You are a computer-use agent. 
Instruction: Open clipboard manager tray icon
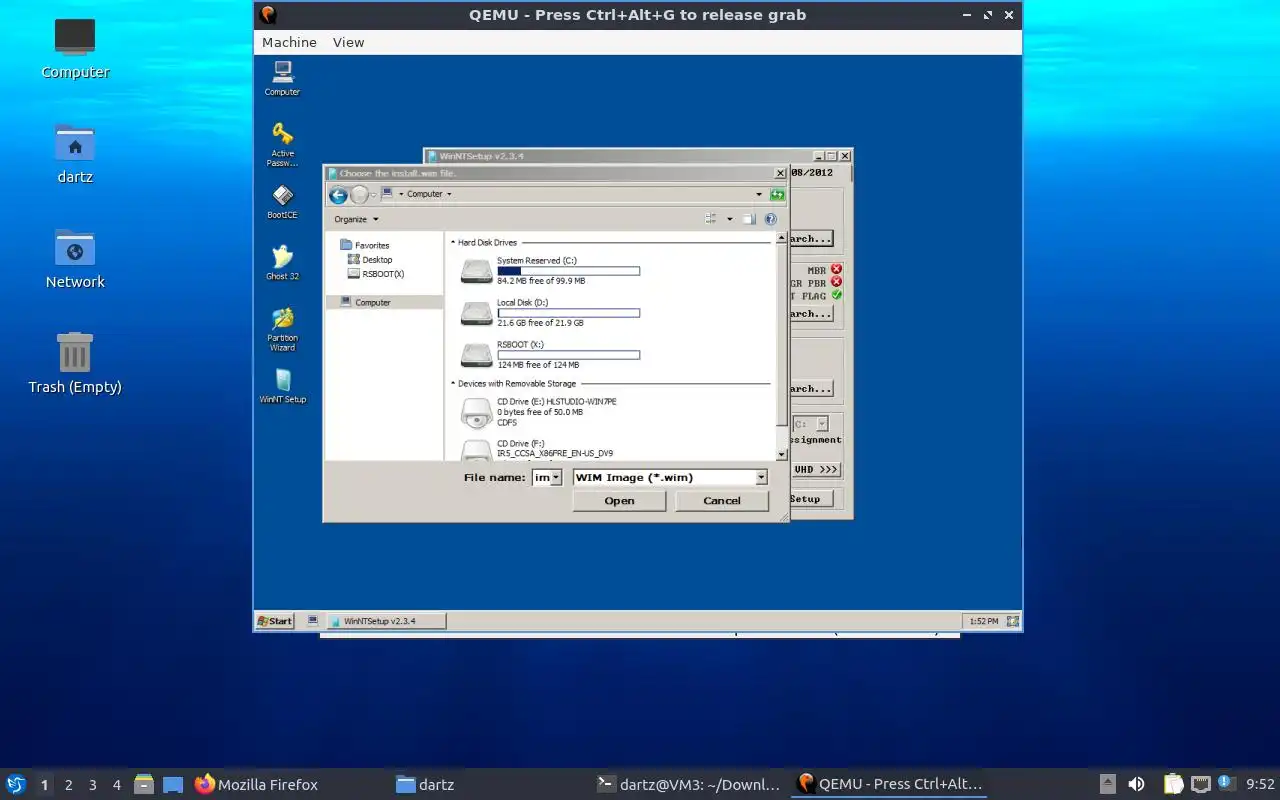tap(1173, 784)
